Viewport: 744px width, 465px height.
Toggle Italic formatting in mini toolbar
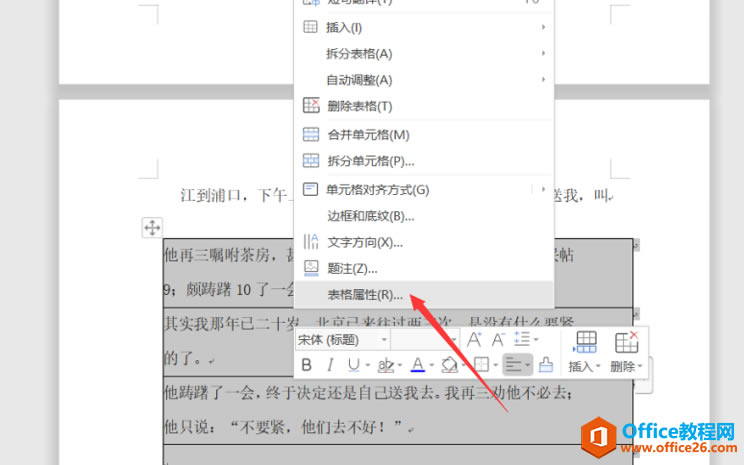coord(330,365)
